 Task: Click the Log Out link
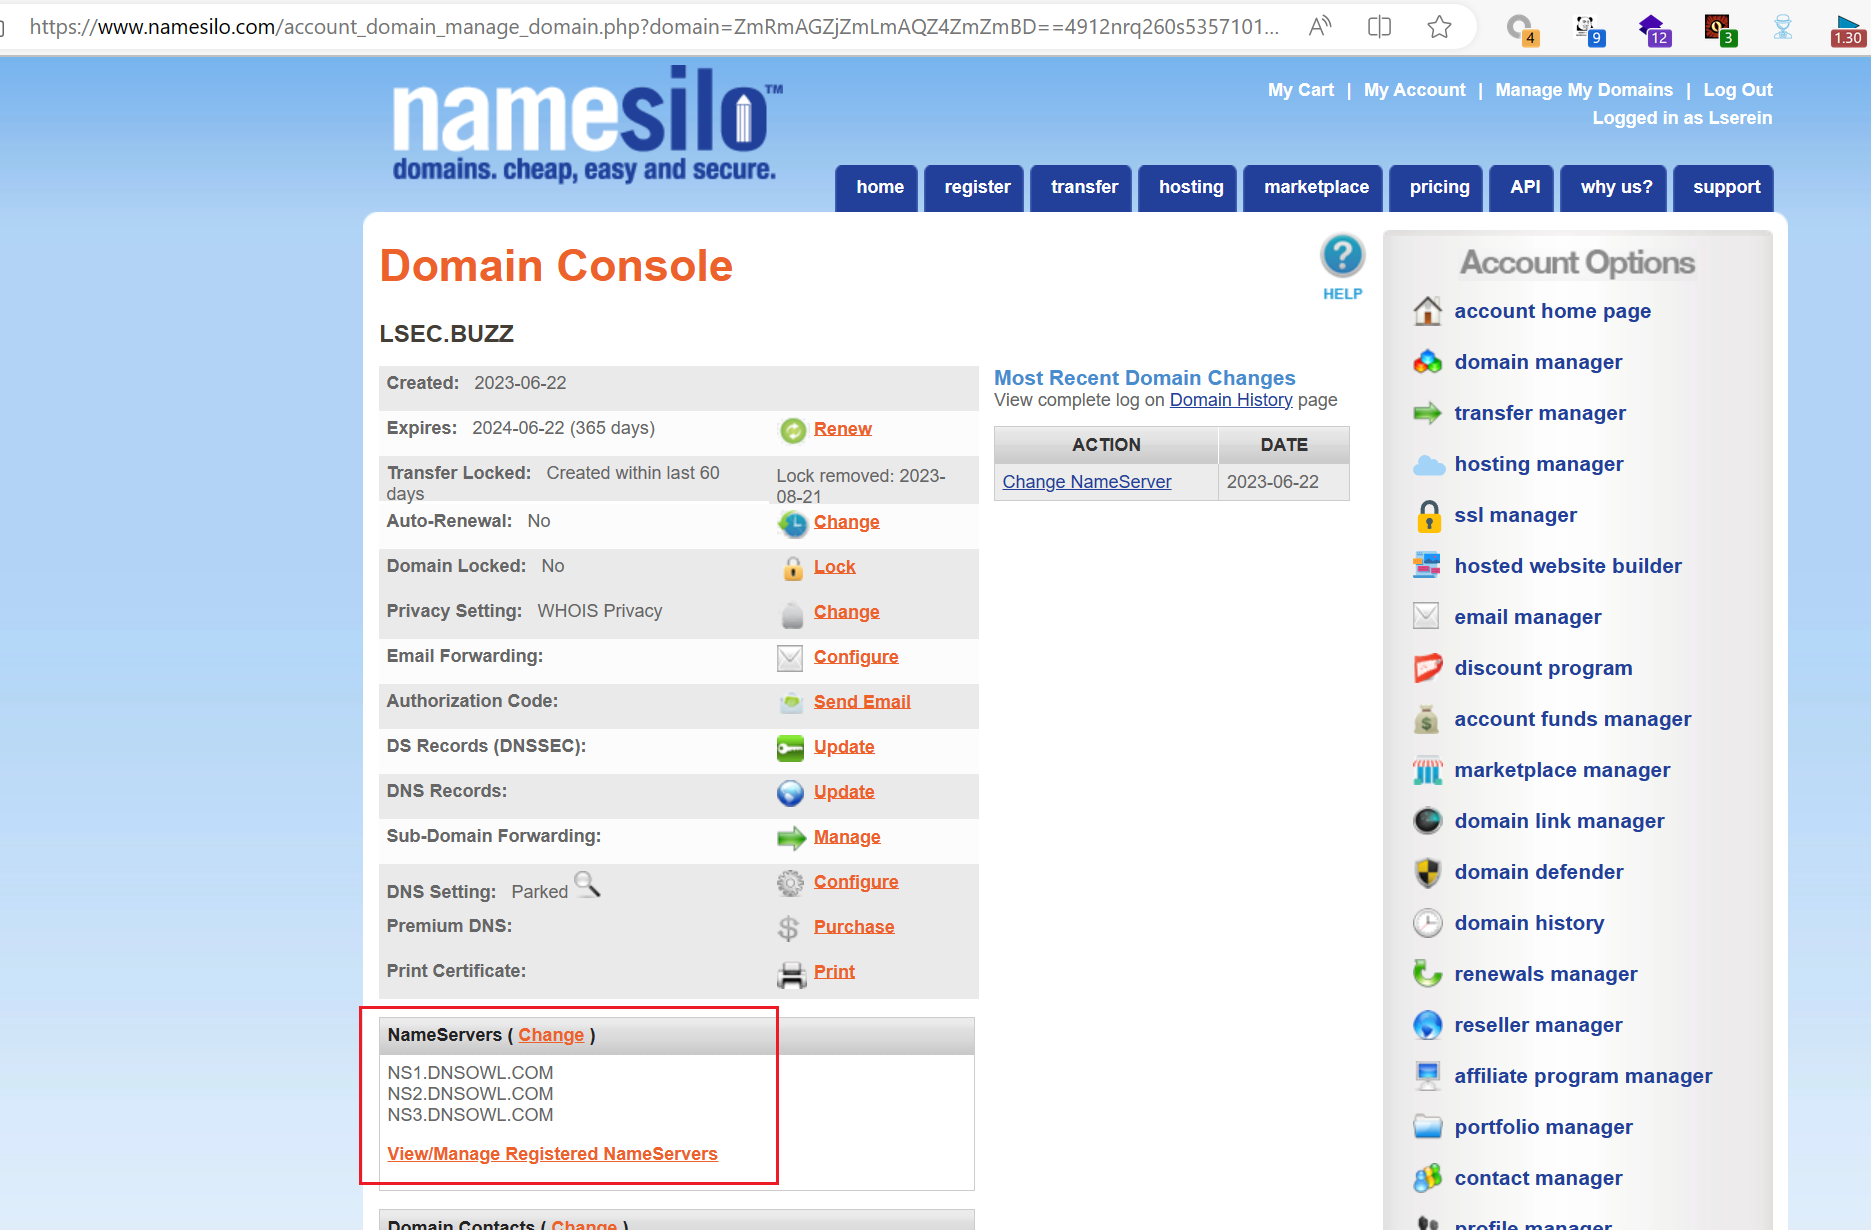click(x=1737, y=90)
